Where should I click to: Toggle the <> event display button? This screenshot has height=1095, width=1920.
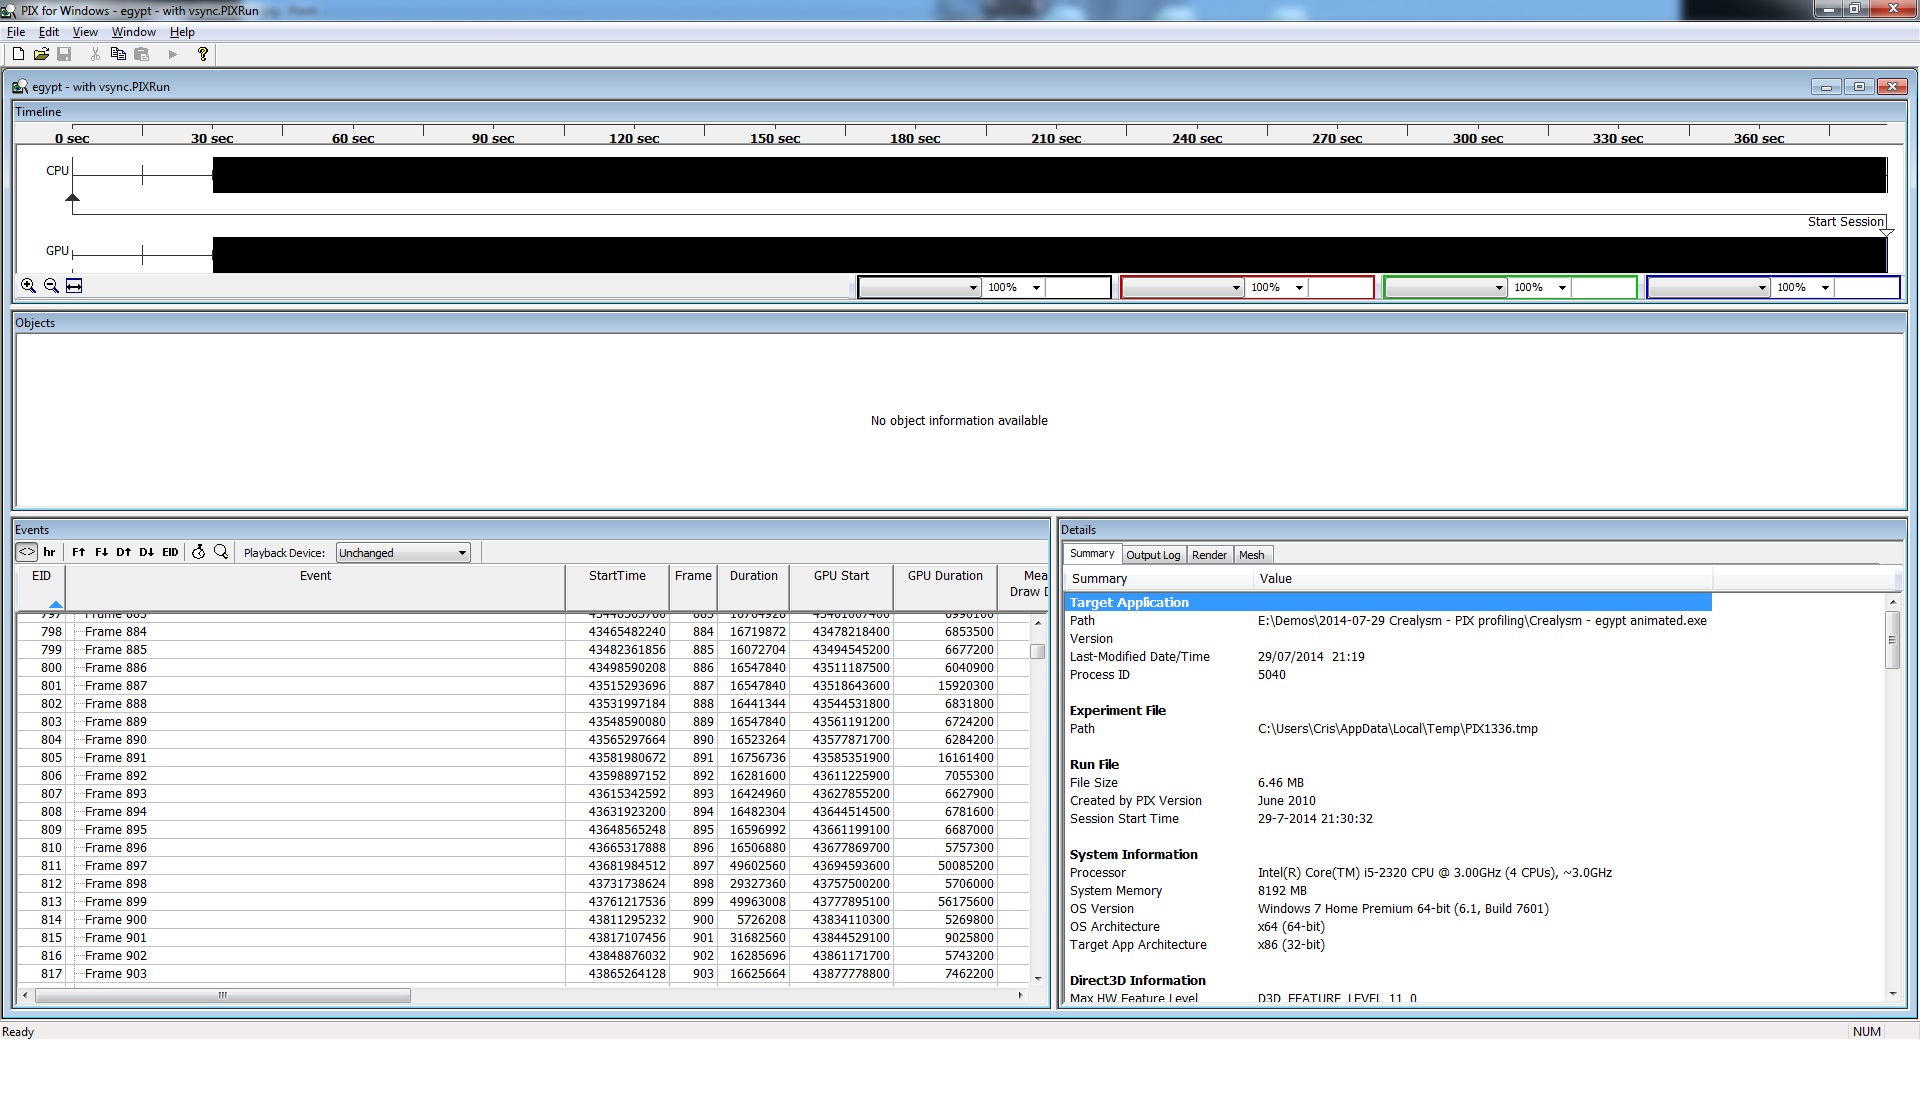click(27, 552)
